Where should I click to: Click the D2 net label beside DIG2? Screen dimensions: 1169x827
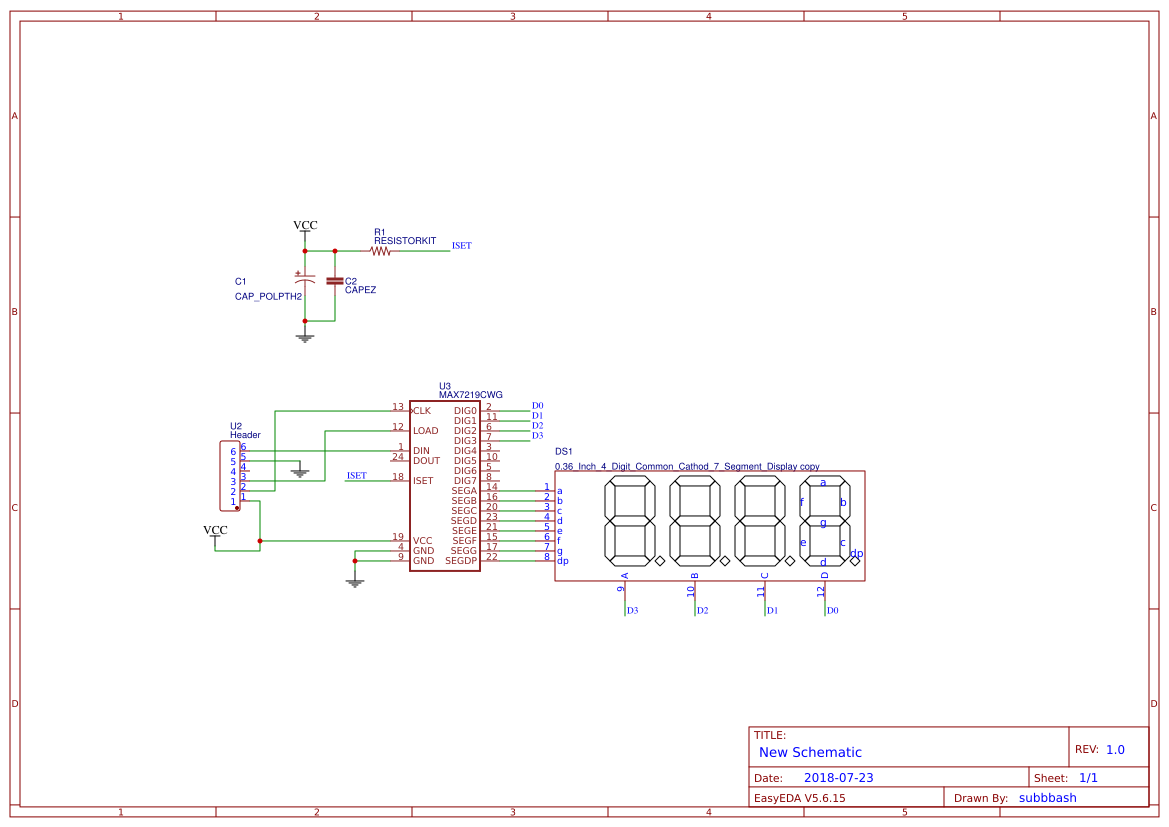538,426
